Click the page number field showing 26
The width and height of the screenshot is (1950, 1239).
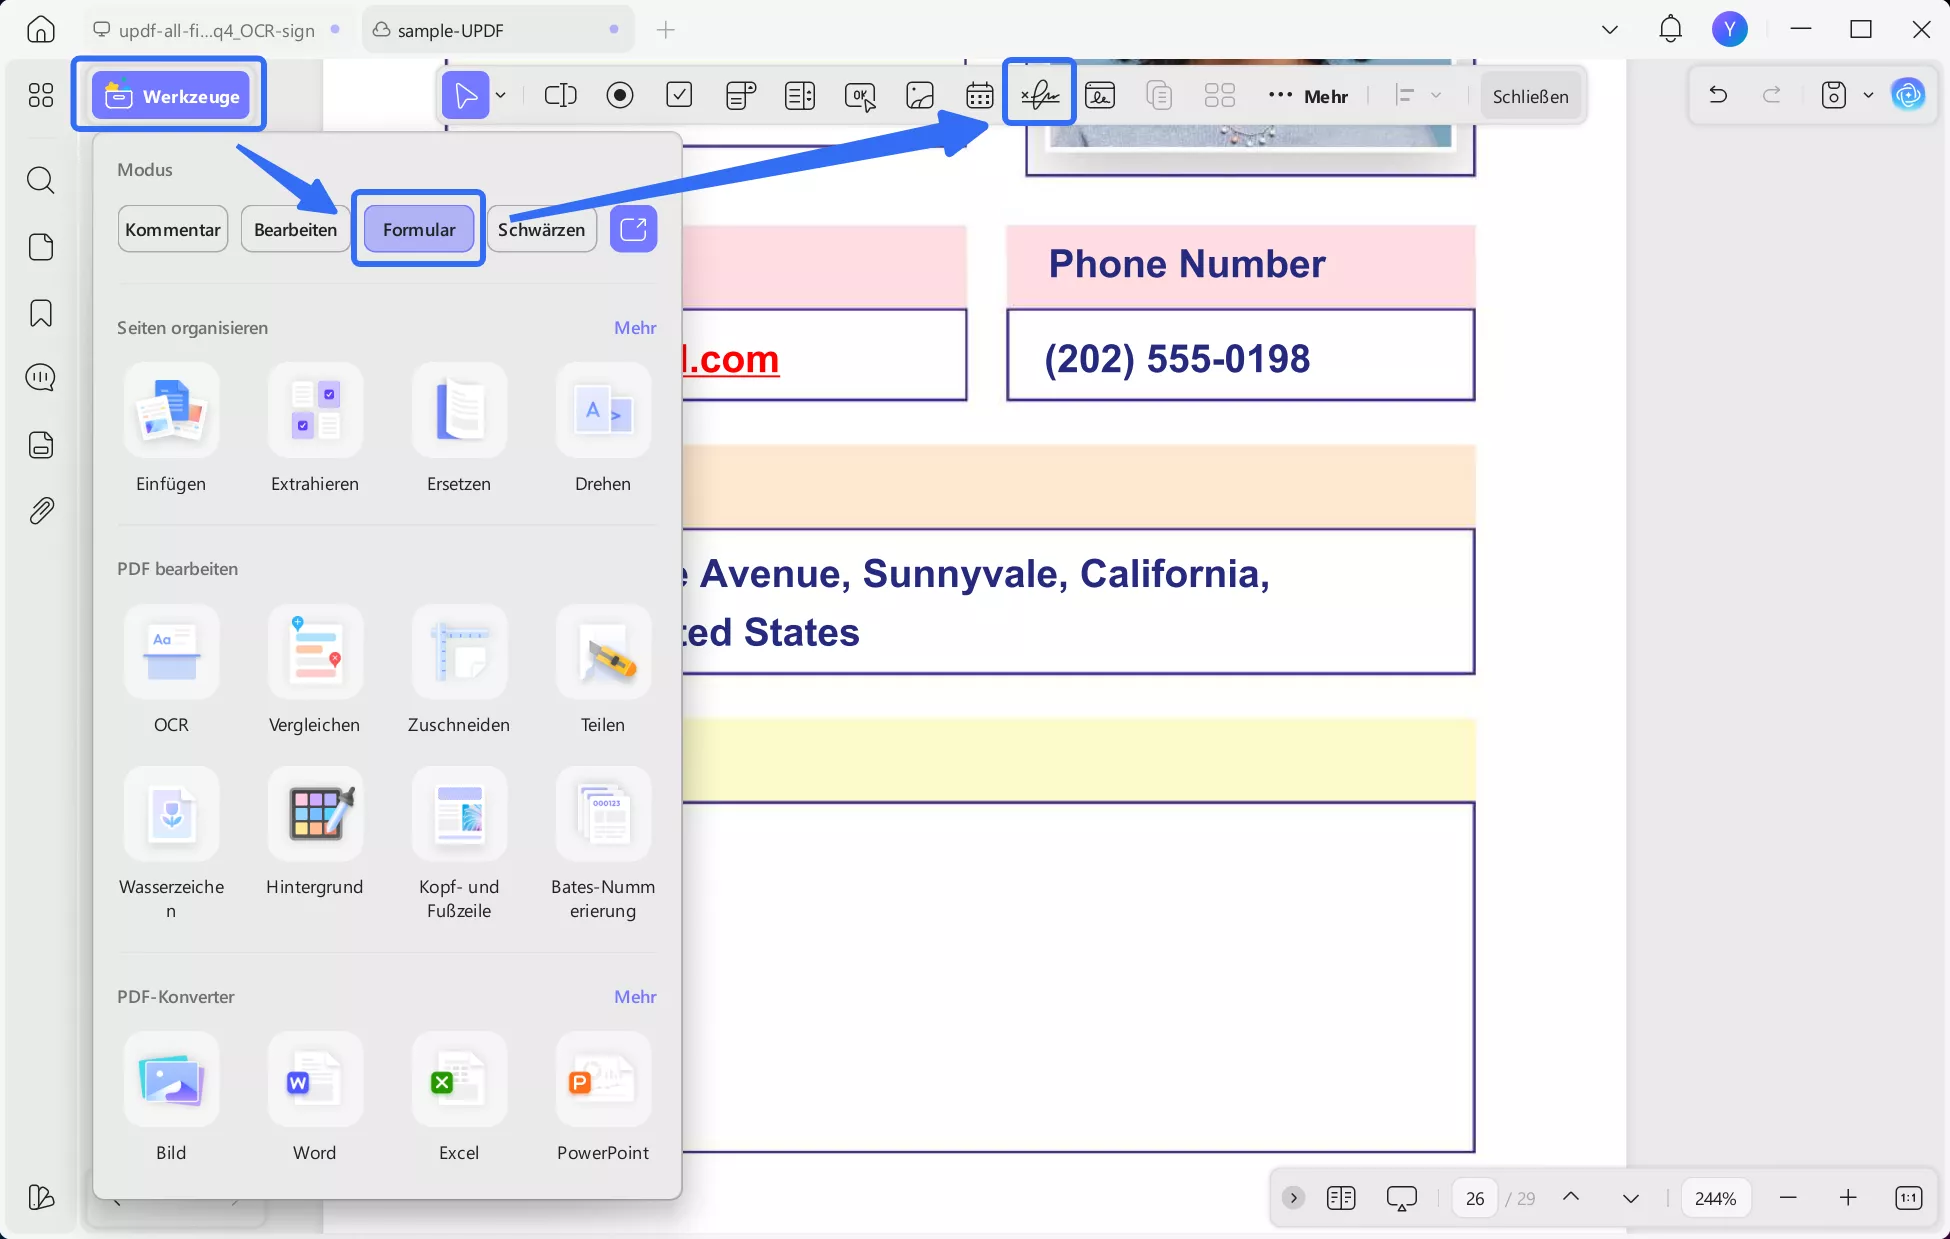click(1475, 1198)
